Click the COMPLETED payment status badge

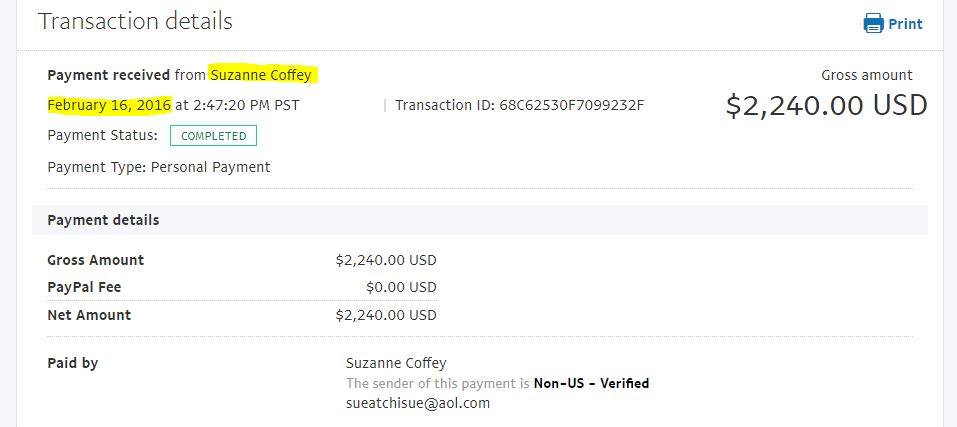point(214,136)
